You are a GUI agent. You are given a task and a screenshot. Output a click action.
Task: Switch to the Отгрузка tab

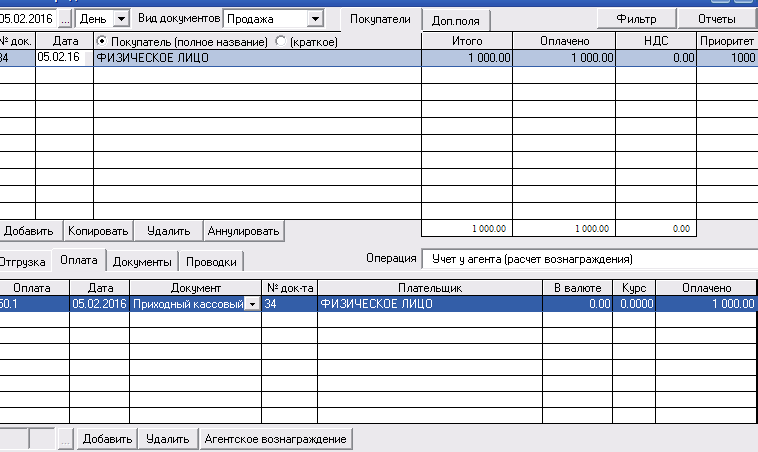coord(22,262)
